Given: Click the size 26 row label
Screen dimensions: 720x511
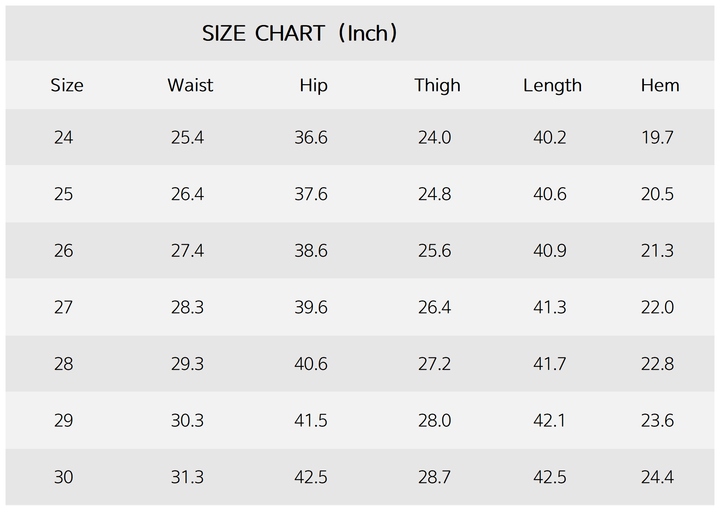Looking at the screenshot, I should (64, 251).
